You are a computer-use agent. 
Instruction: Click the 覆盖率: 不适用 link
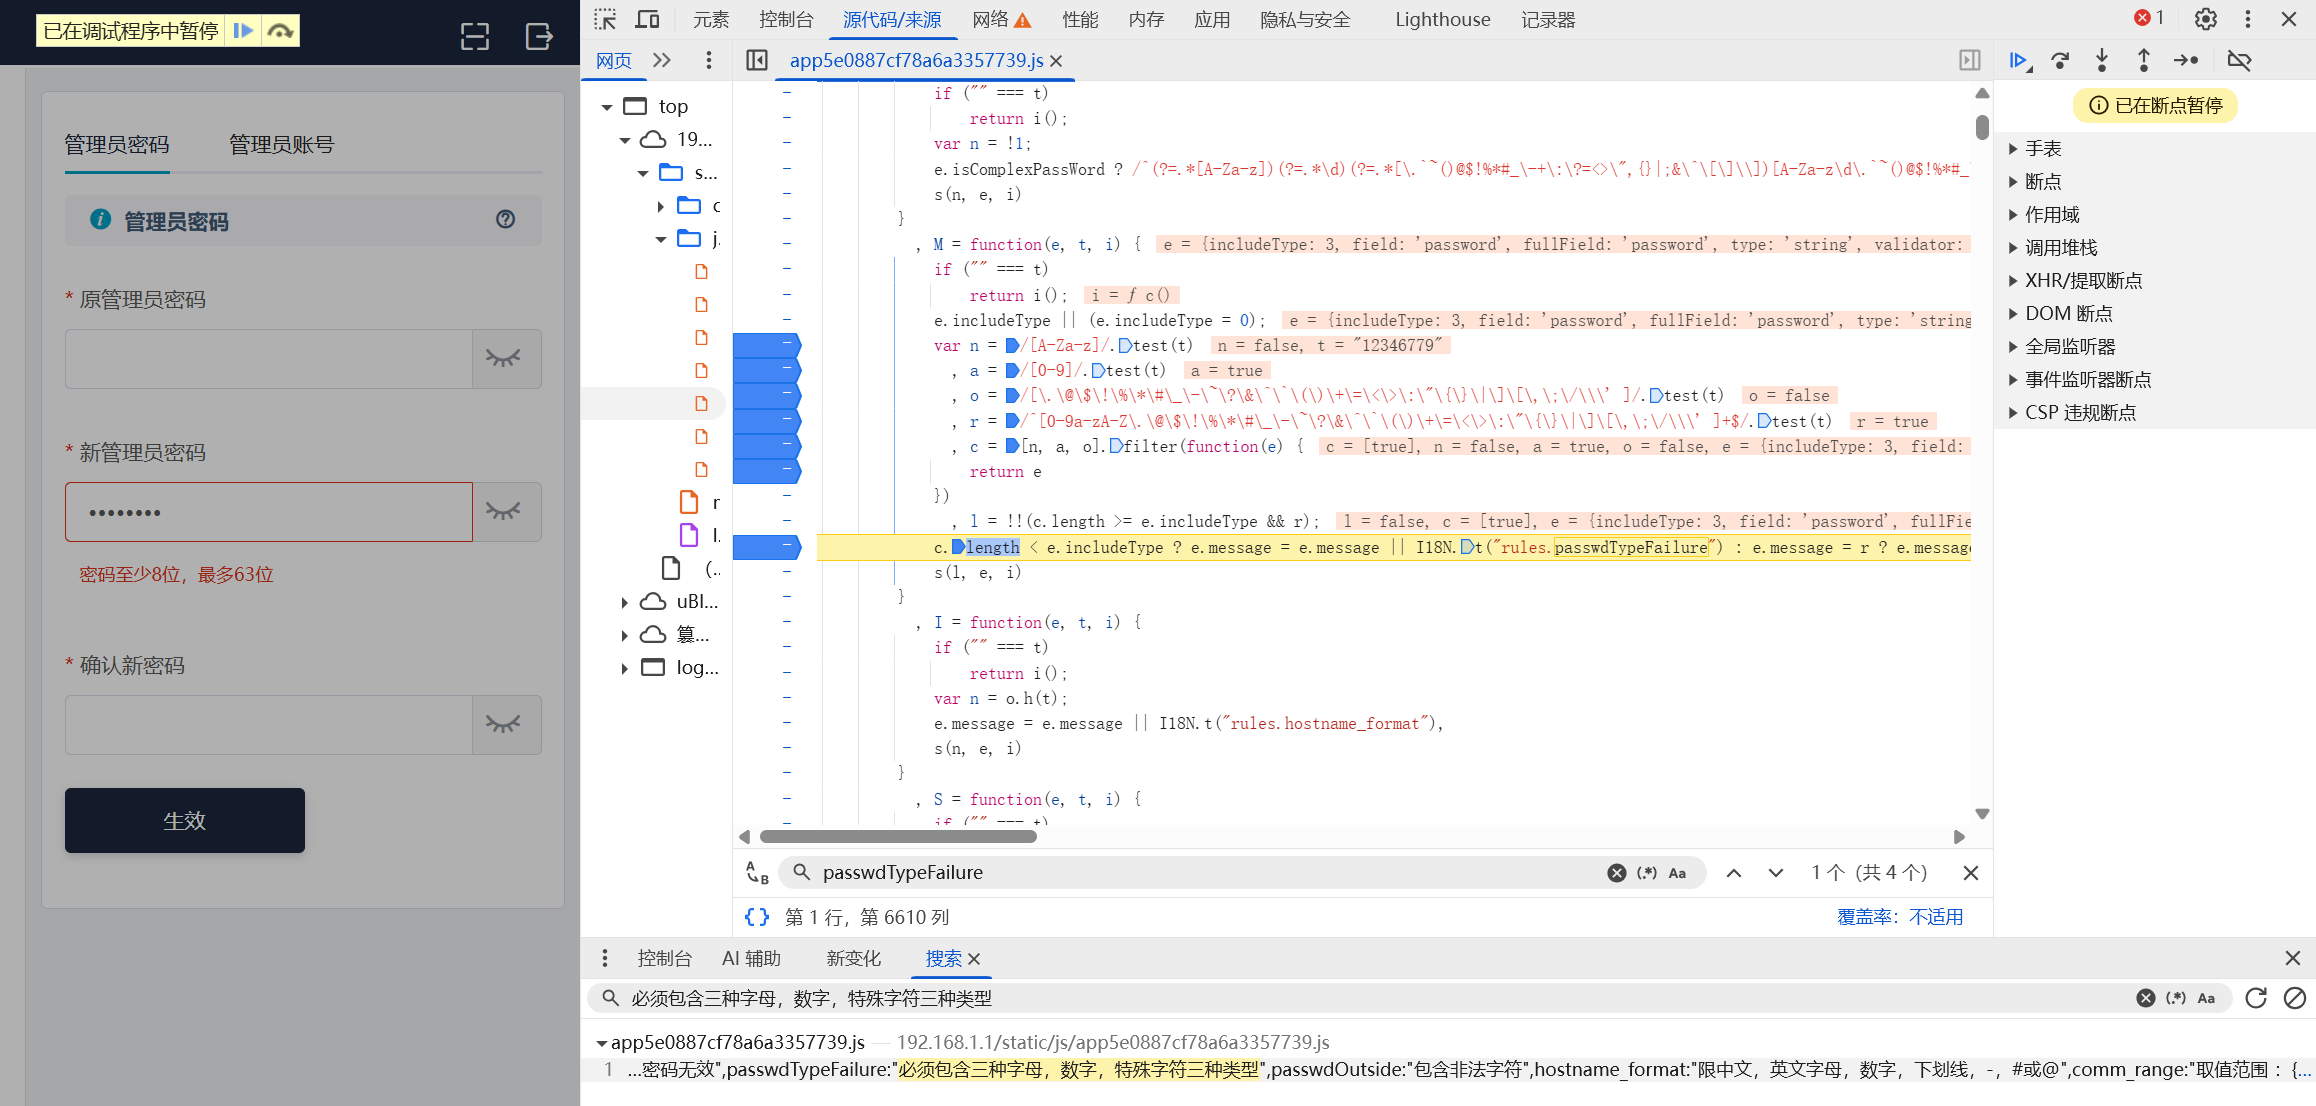point(1899,917)
